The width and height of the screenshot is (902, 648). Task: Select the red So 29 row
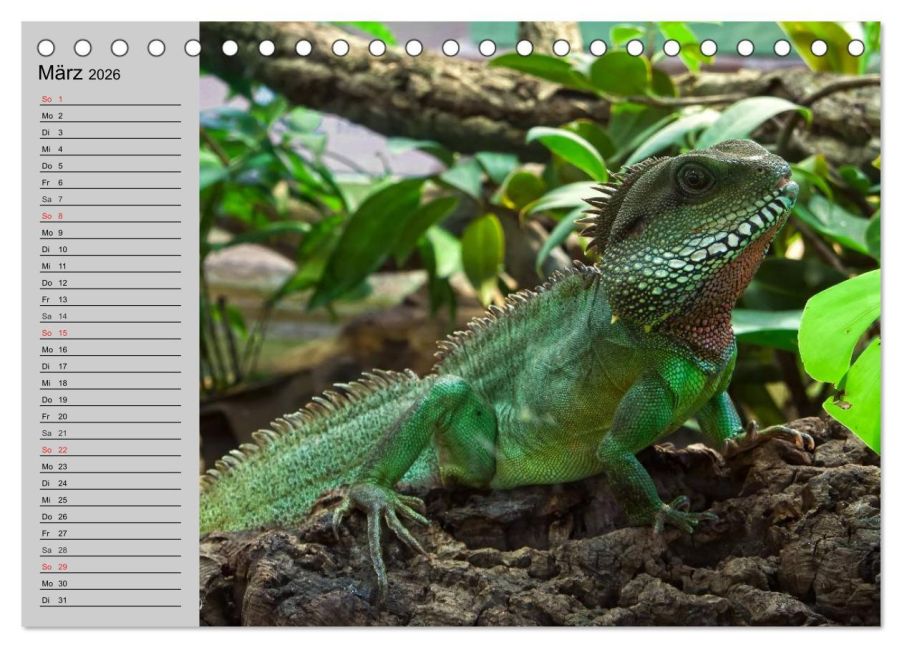point(110,566)
